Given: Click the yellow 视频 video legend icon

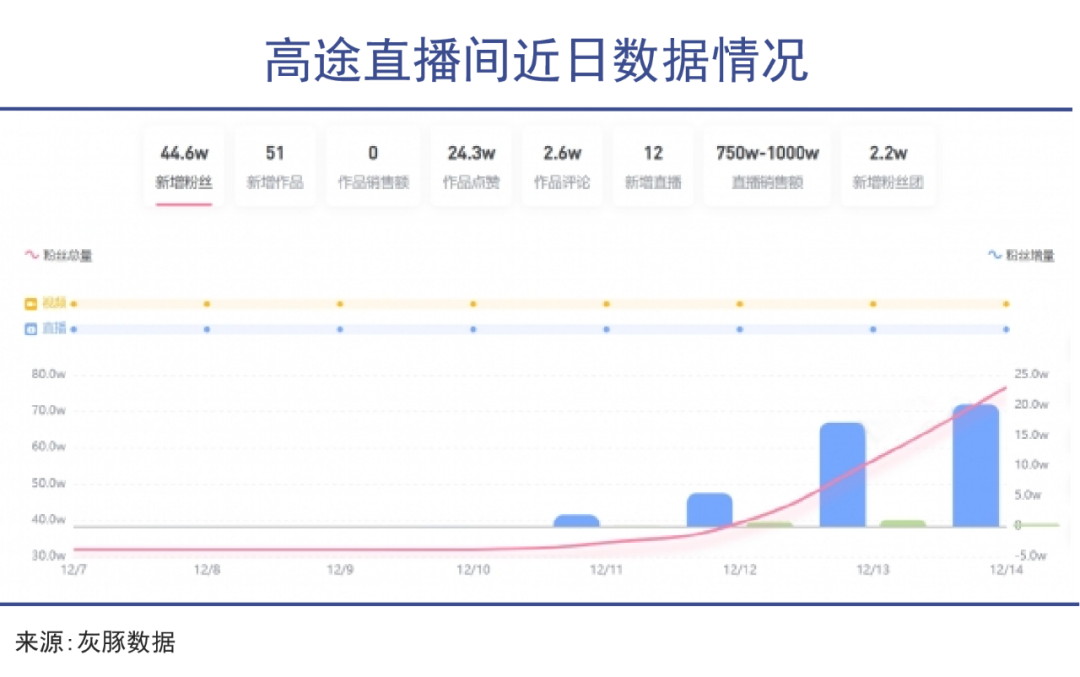Looking at the screenshot, I should click(x=30, y=302).
